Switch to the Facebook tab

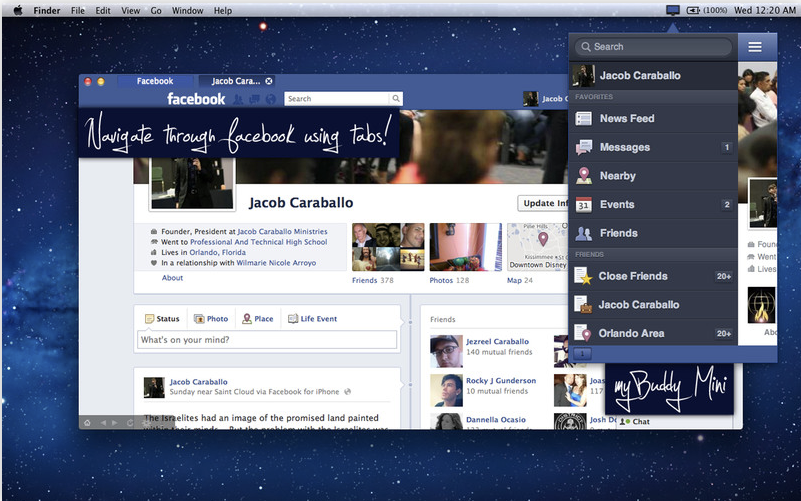155,81
